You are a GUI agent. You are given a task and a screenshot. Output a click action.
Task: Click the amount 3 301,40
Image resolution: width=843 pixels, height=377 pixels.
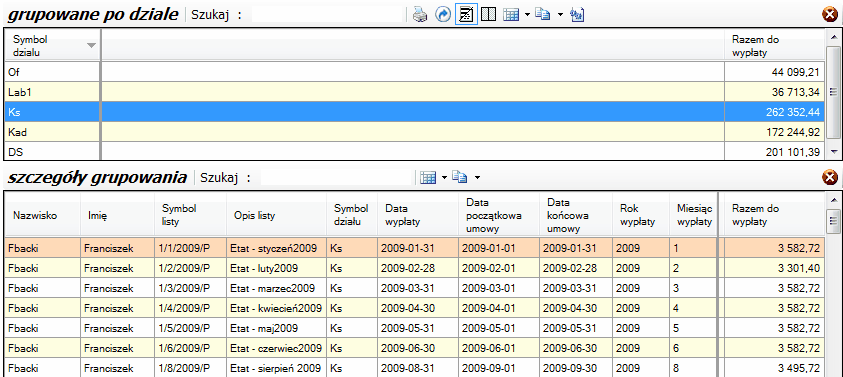point(798,268)
